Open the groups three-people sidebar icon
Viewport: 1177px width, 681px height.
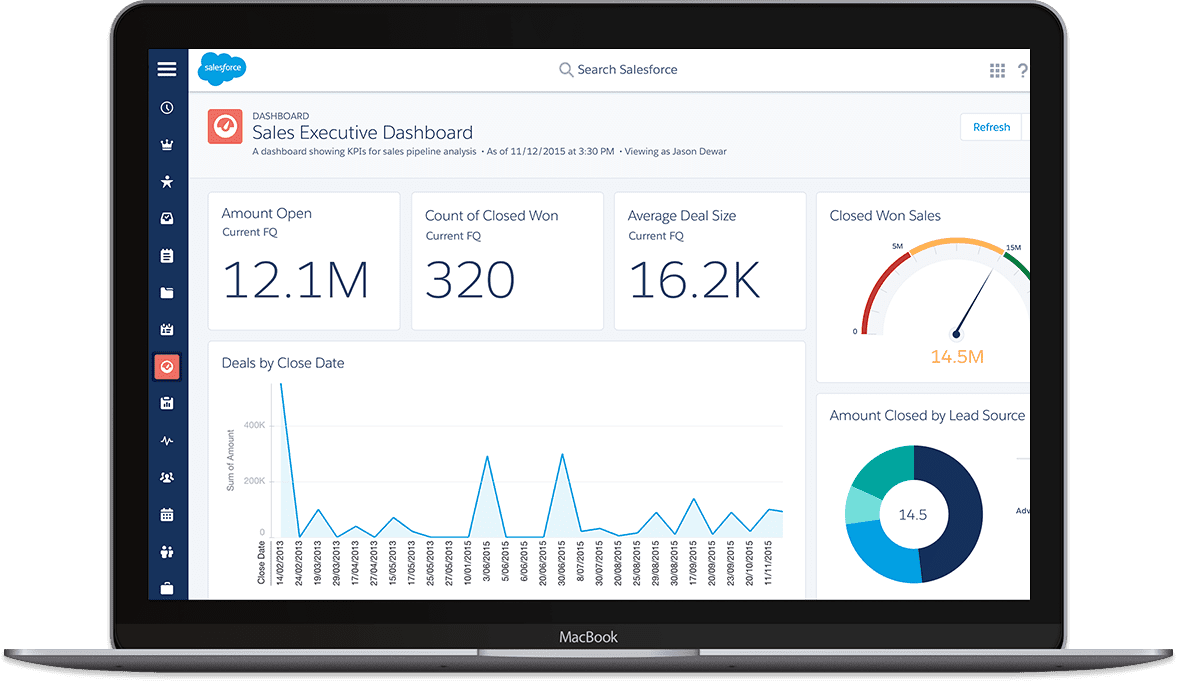click(x=167, y=478)
